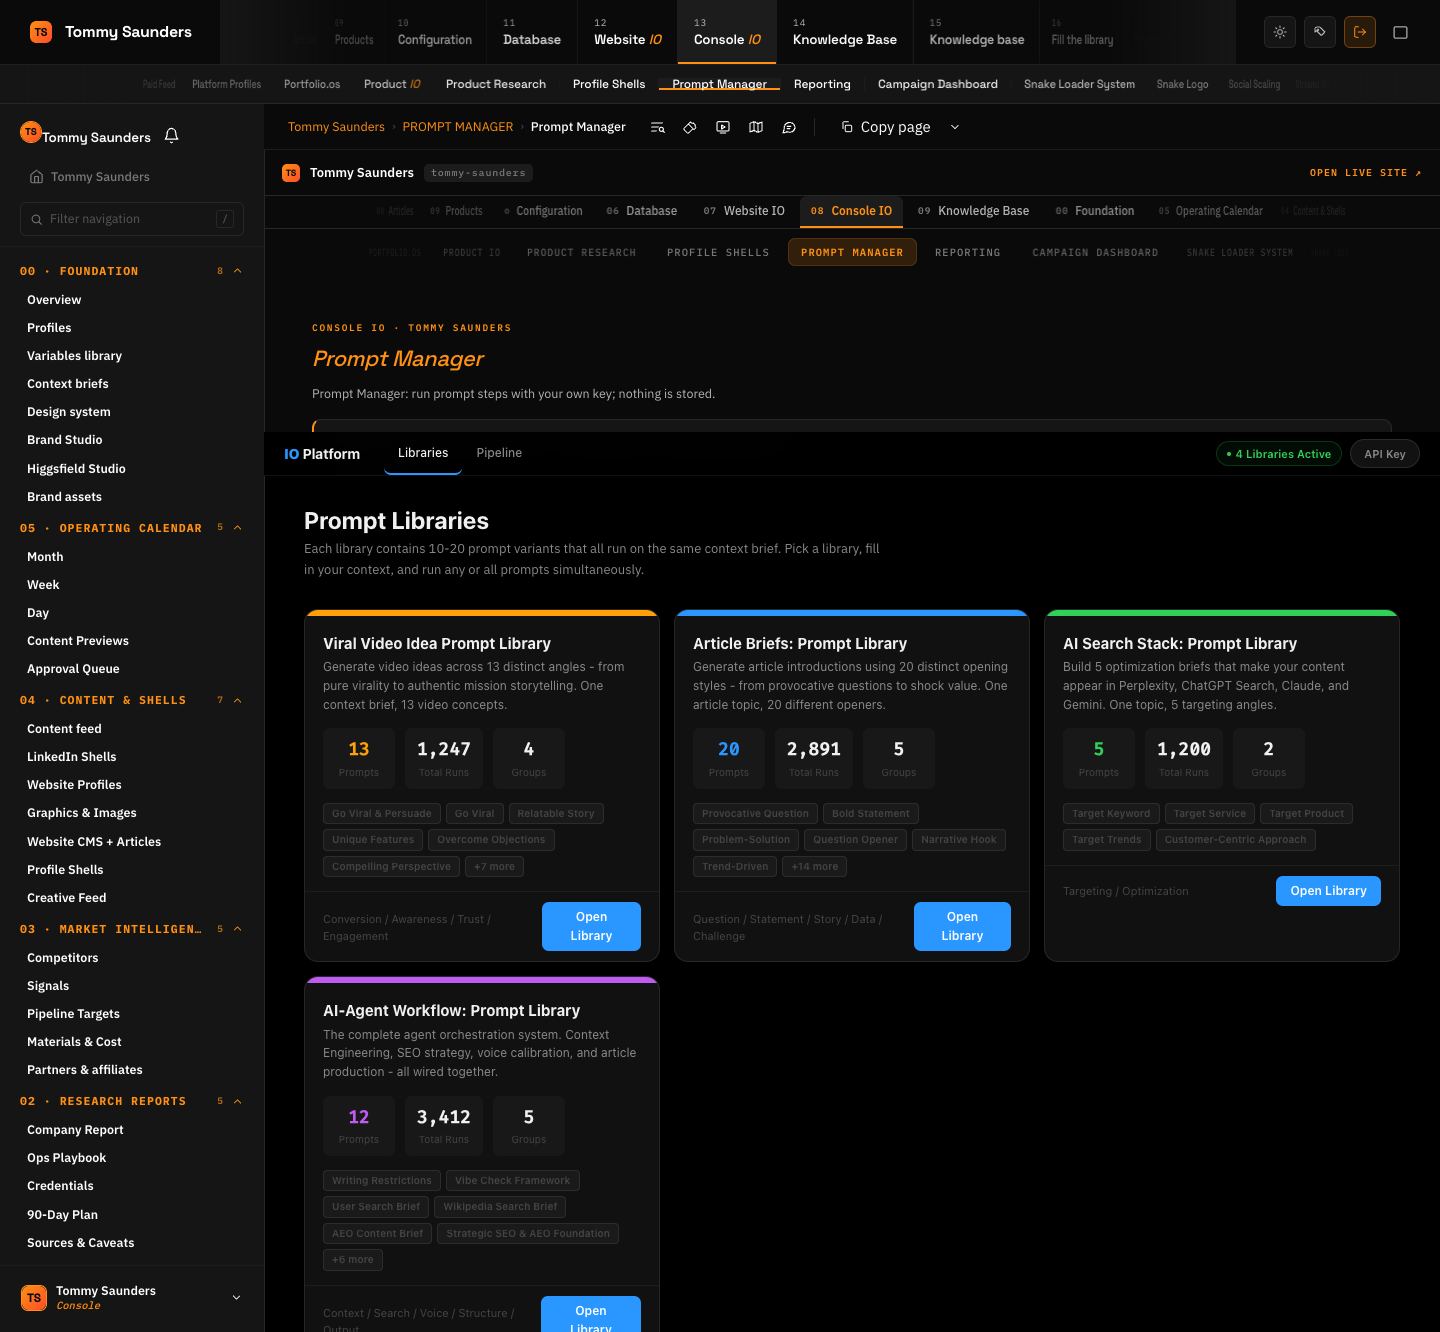Click the API Key button
The height and width of the screenshot is (1332, 1440).
click(1385, 454)
